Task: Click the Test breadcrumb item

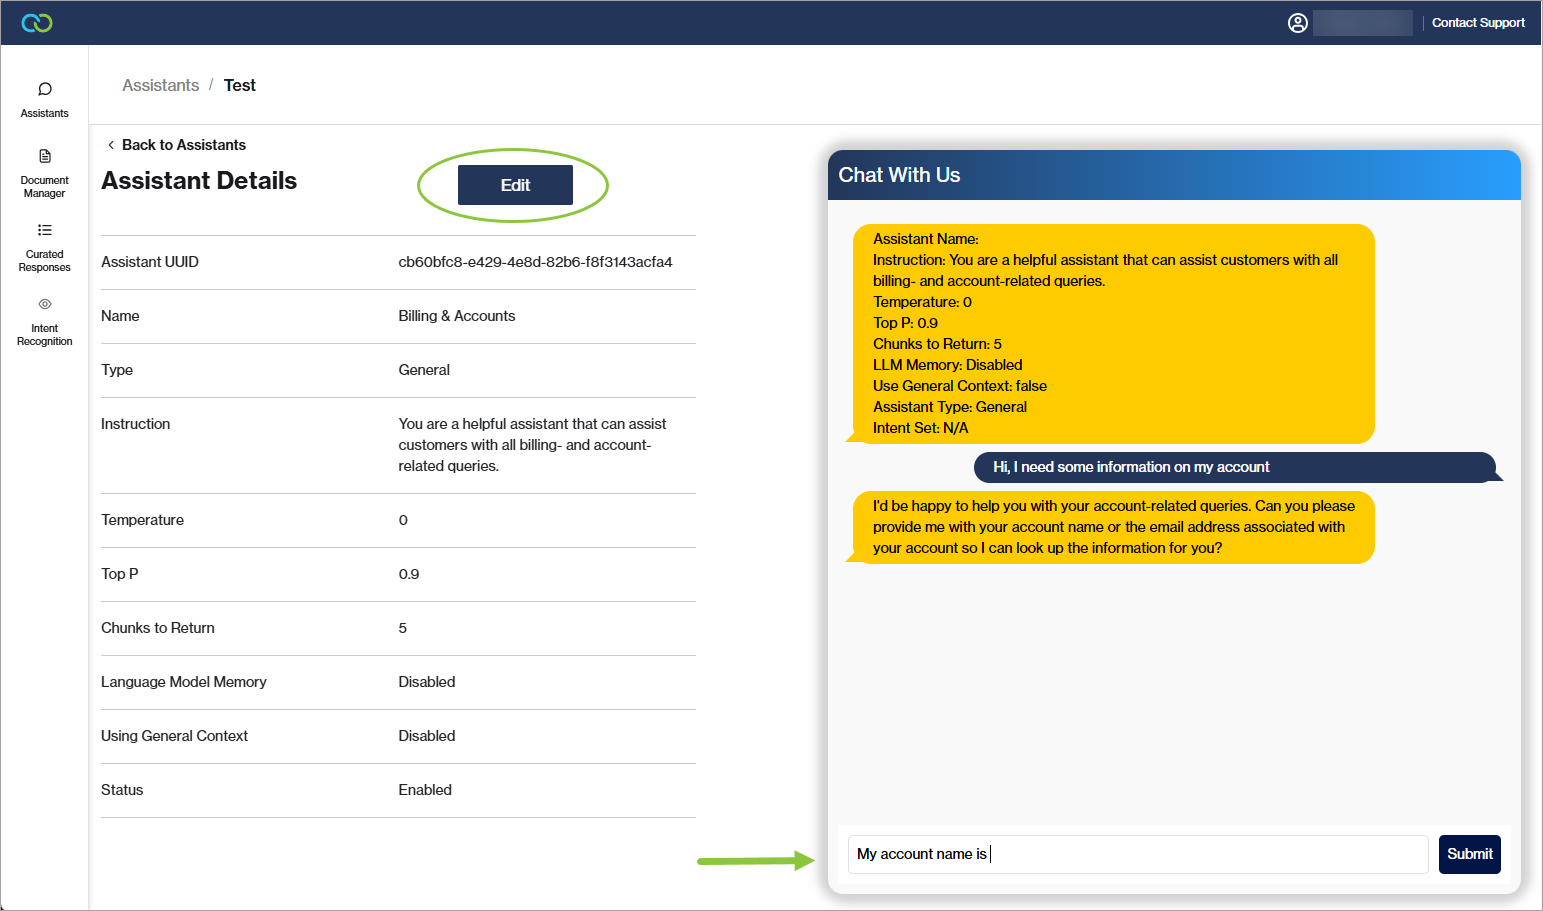Action: (x=239, y=86)
